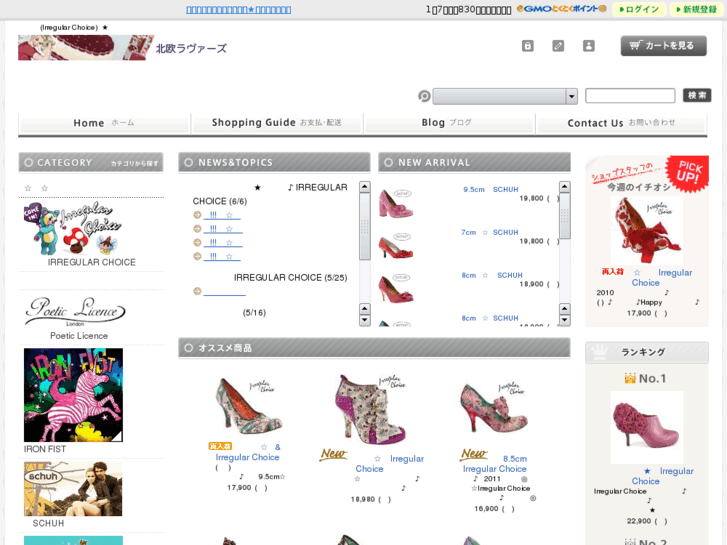Open the 9.5cm SCHUH new arrival link
This screenshot has height=545, width=727.
[x=491, y=189]
